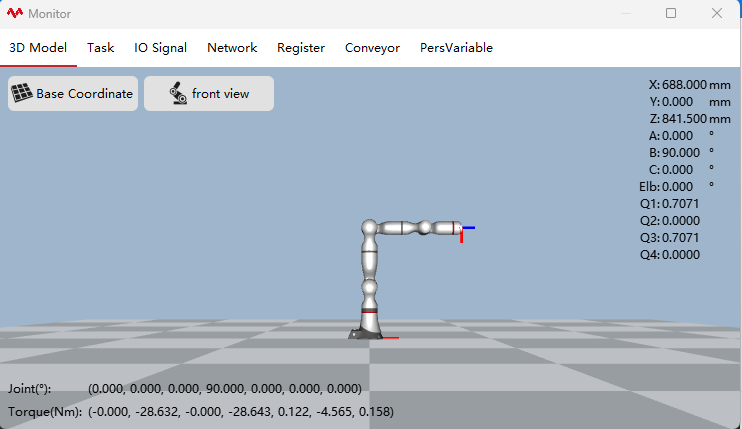Click the robot base in 3D view
This screenshot has width=742, height=429.
[x=366, y=333]
